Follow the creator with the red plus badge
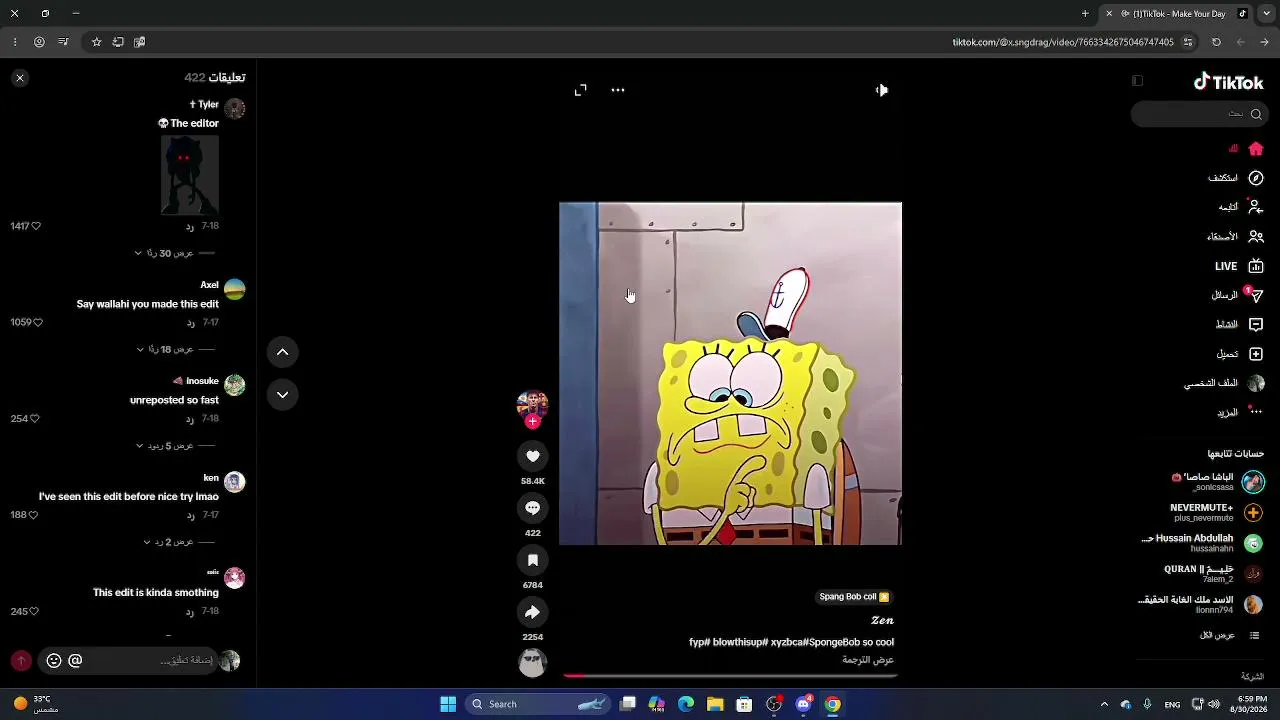Image resolution: width=1280 pixels, height=720 pixels. (532, 422)
